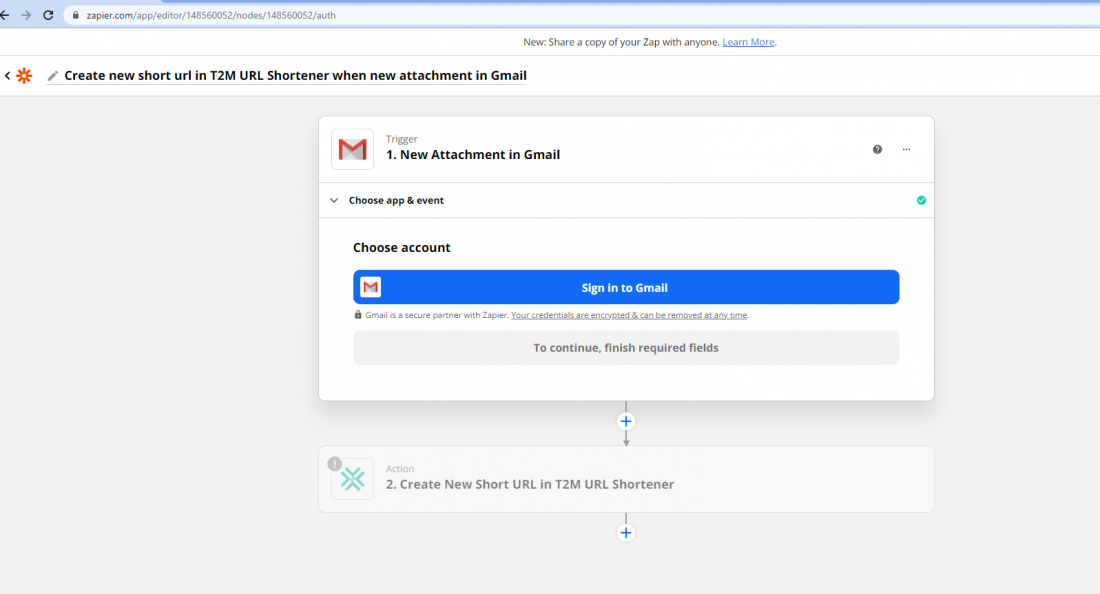Click the warning badge on the action step

pyautogui.click(x=333, y=464)
